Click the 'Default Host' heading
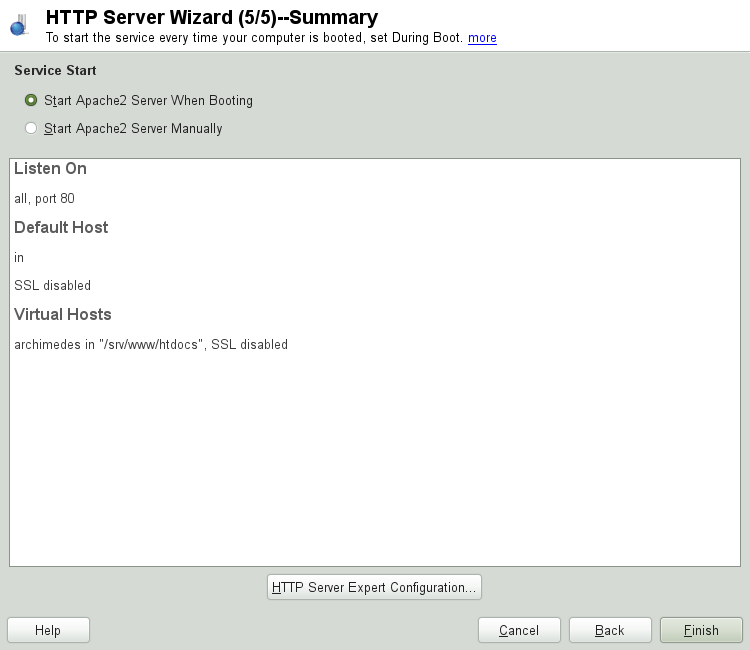The image size is (750, 650). (x=61, y=227)
